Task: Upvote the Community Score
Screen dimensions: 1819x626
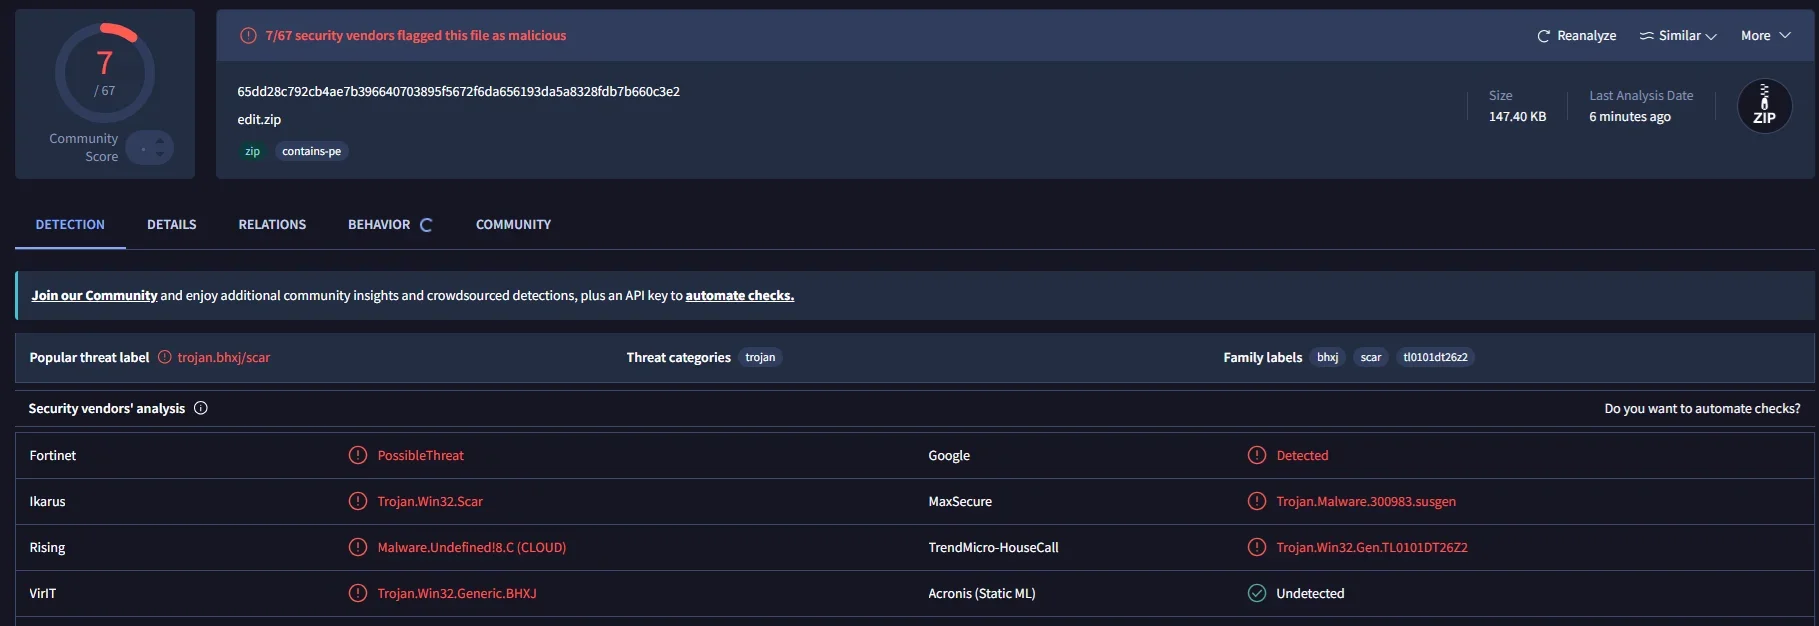Action: tap(160, 141)
